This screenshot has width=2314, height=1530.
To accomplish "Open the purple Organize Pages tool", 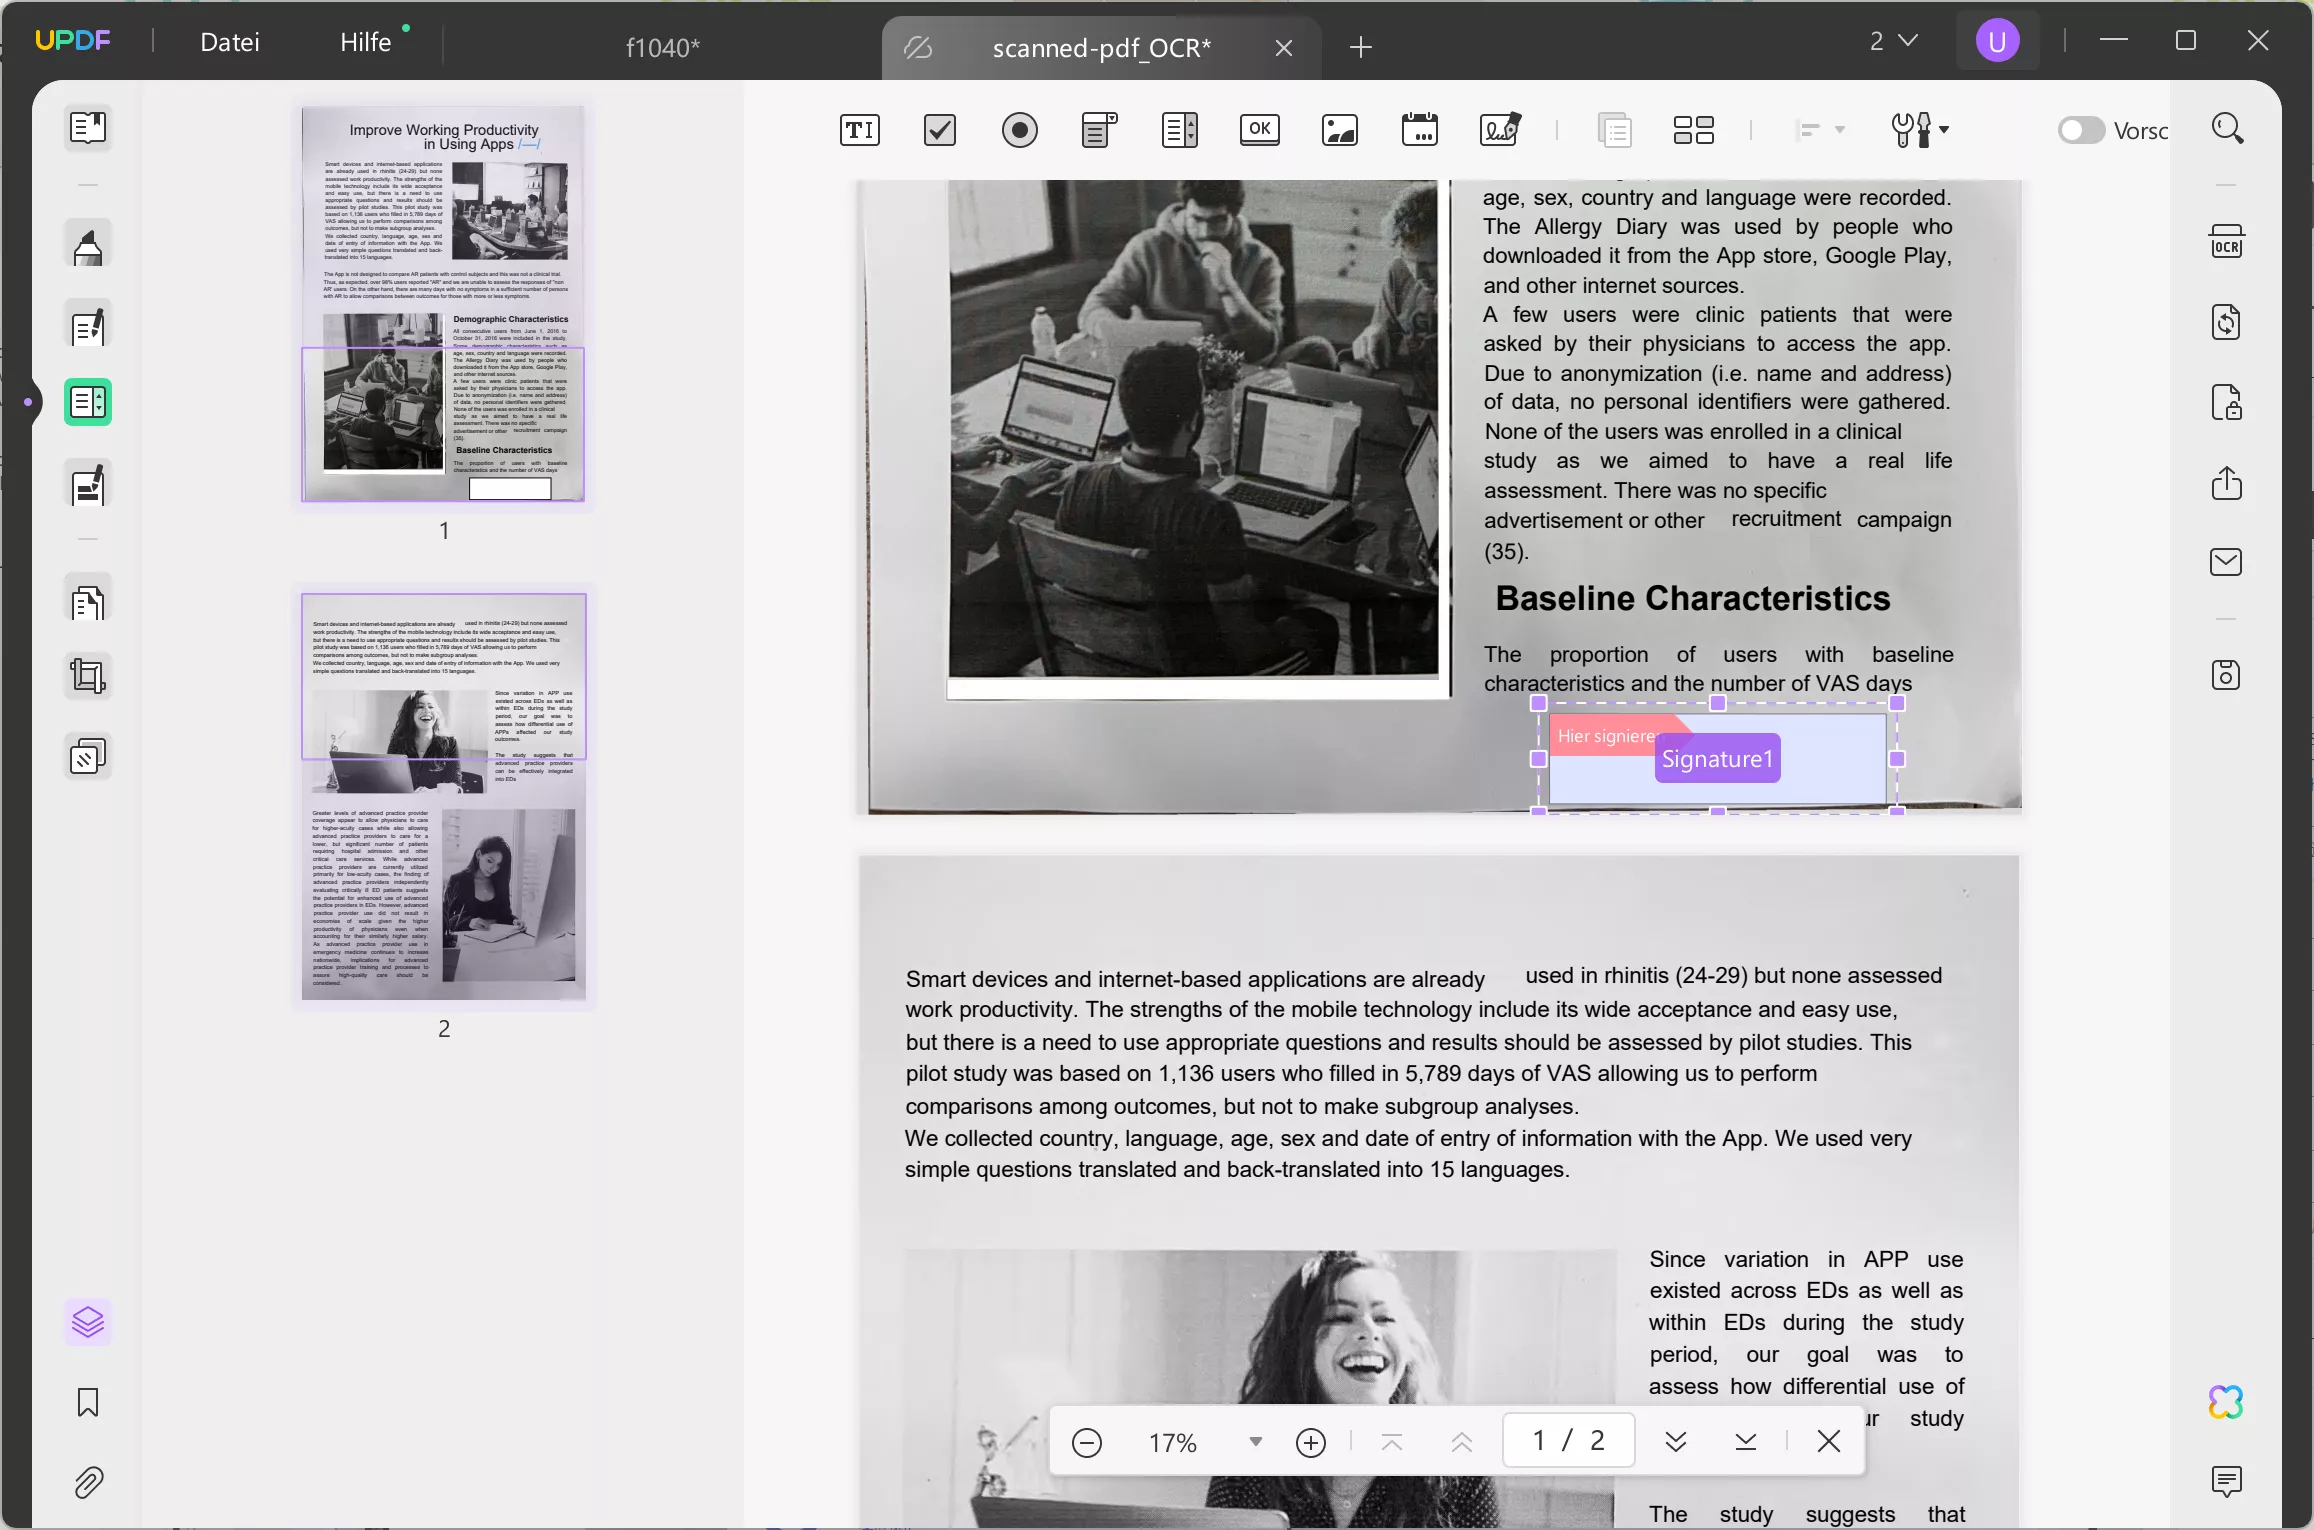I will coord(88,1322).
